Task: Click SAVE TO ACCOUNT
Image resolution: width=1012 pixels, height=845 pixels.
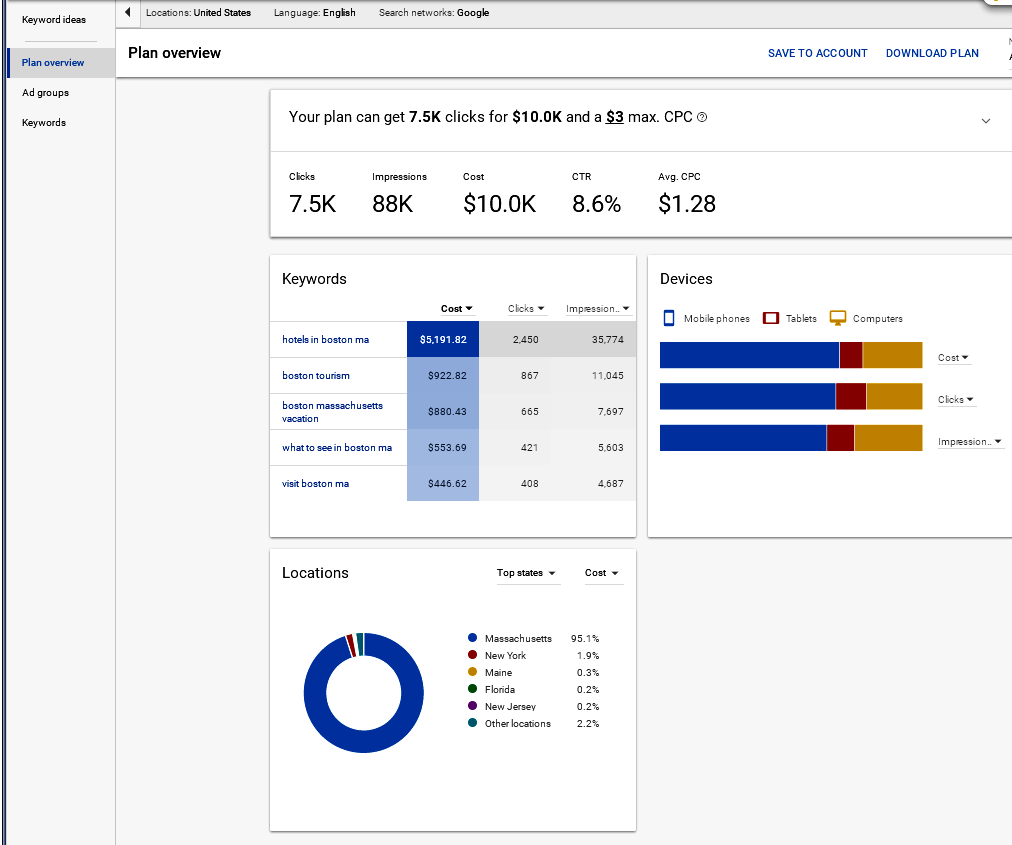Action: click(x=817, y=53)
